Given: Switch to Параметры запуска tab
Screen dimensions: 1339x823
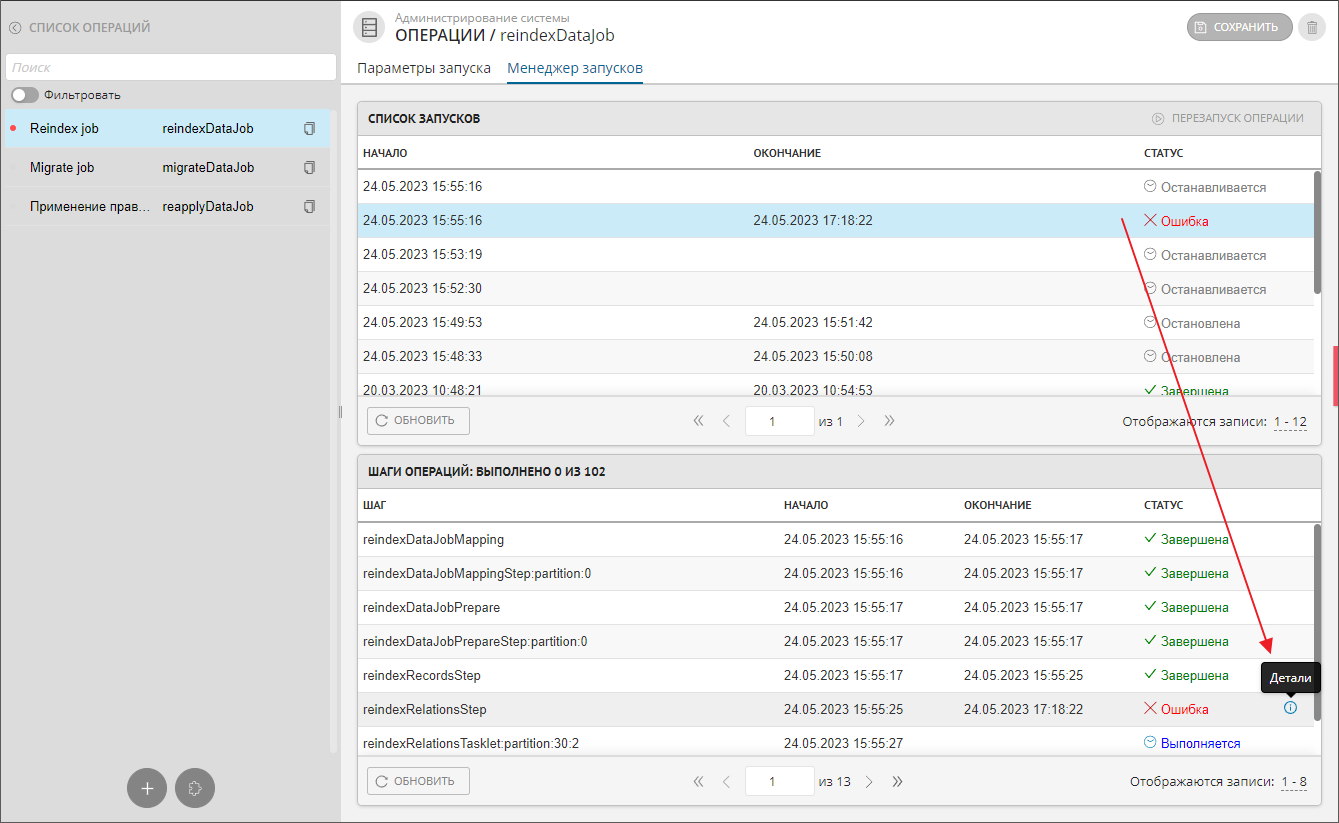Looking at the screenshot, I should click(x=424, y=69).
